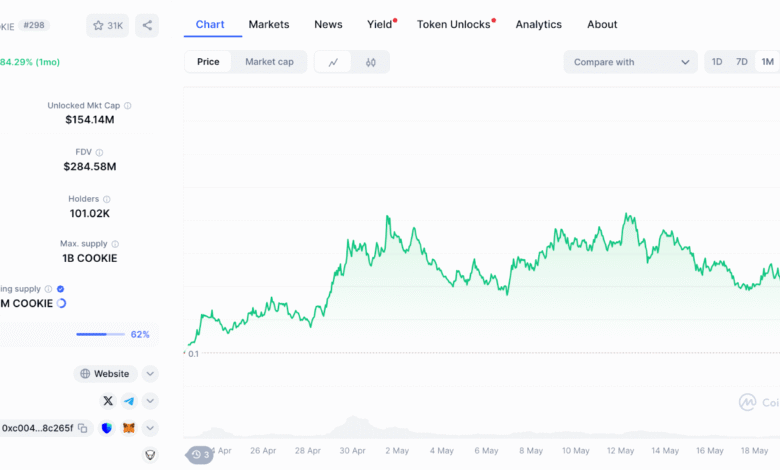Click the 101.02K holders value
This screenshot has width=780, height=470.
[x=90, y=213]
